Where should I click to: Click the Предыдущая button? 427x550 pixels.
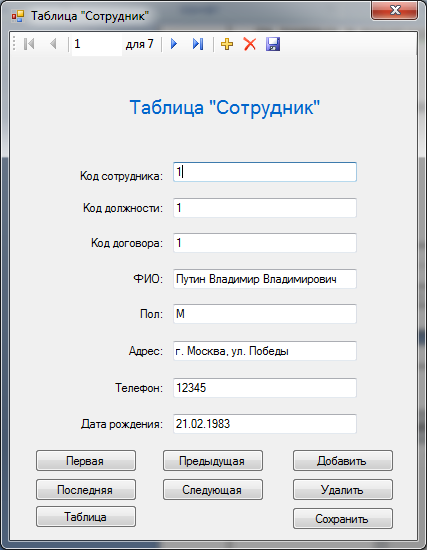pos(213,461)
